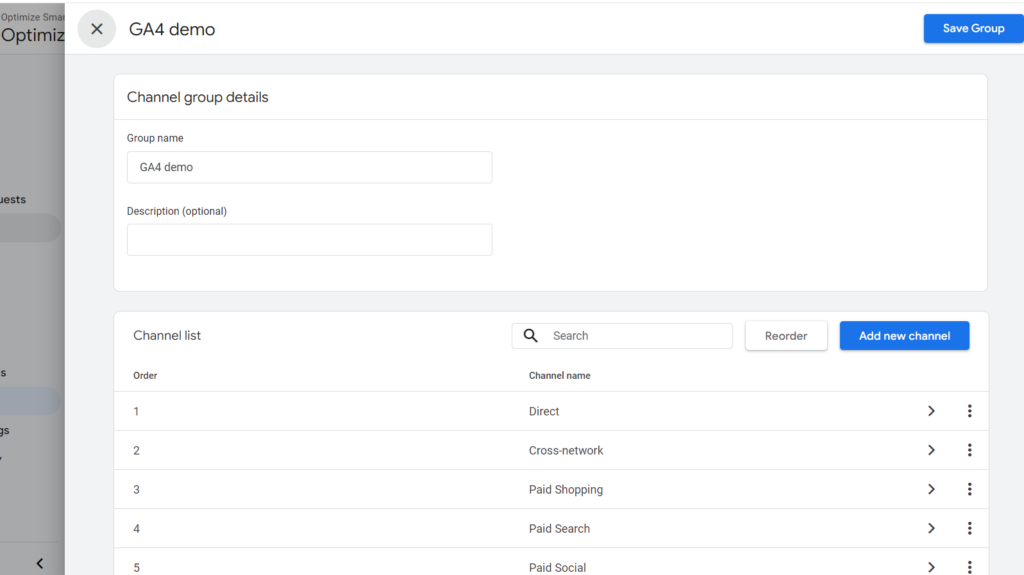The image size is (1024, 575).
Task: Open more options for Cross-network channel
Action: [x=970, y=450]
